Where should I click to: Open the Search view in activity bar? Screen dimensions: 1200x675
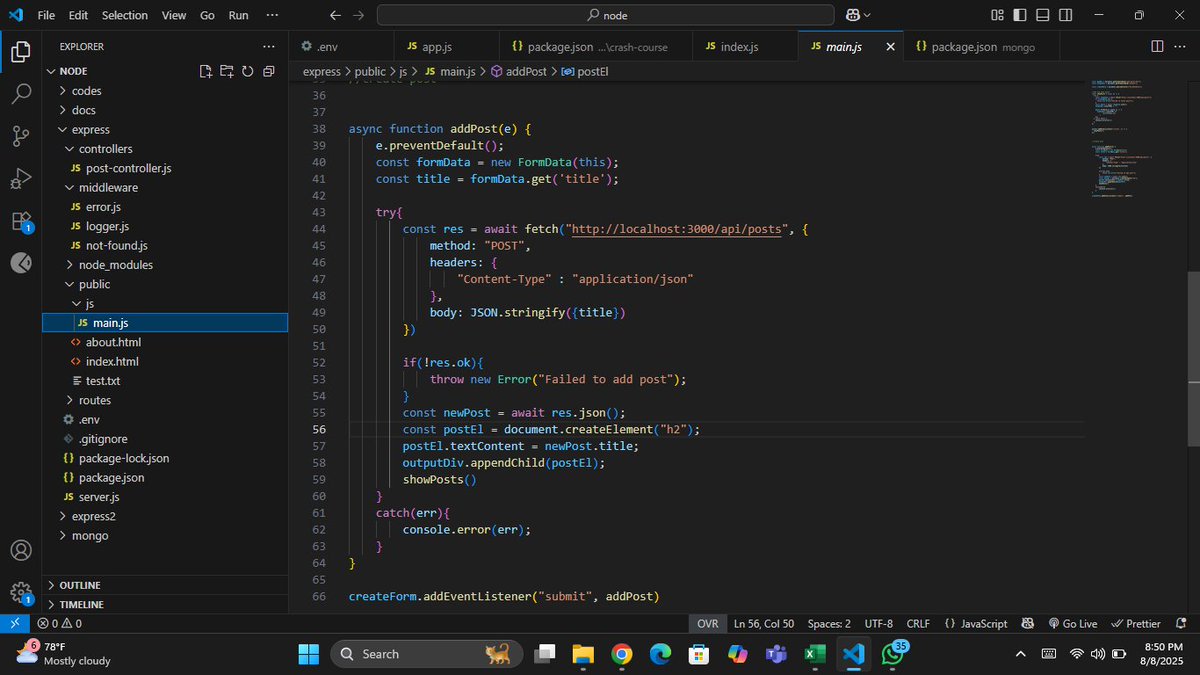[x=21, y=94]
